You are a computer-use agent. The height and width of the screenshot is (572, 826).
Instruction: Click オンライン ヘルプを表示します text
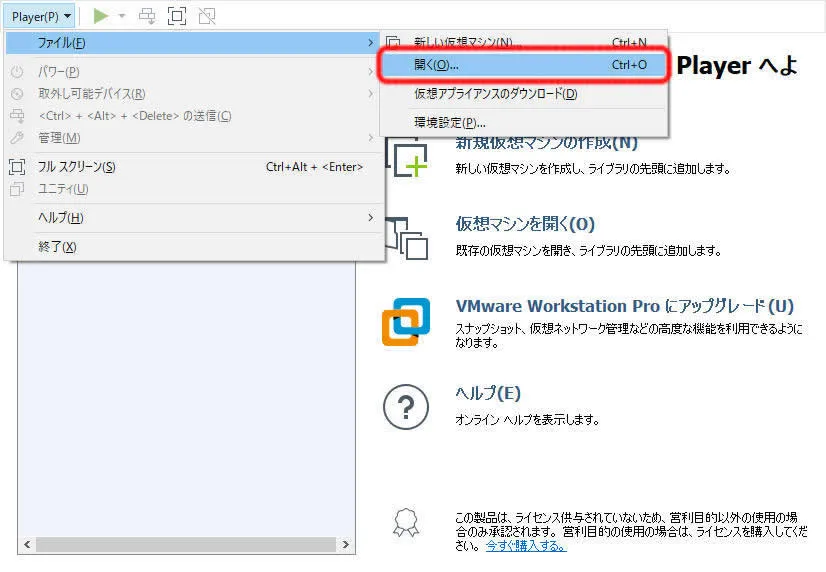click(527, 420)
